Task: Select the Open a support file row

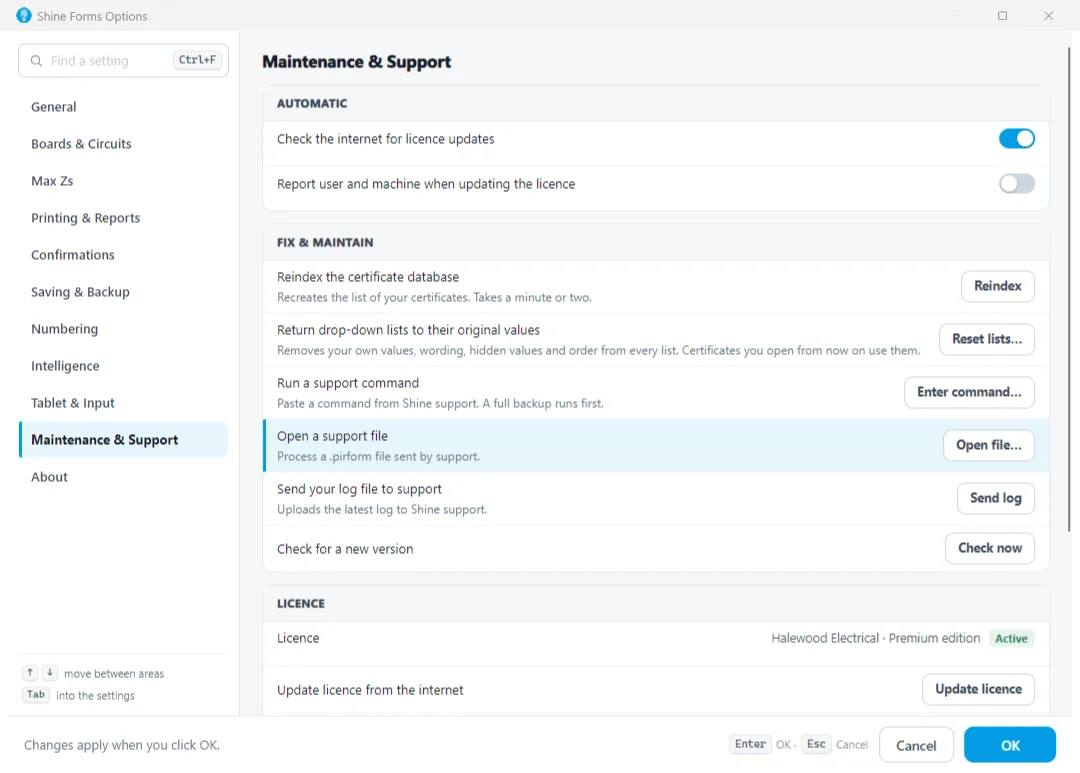Action: click(x=656, y=446)
